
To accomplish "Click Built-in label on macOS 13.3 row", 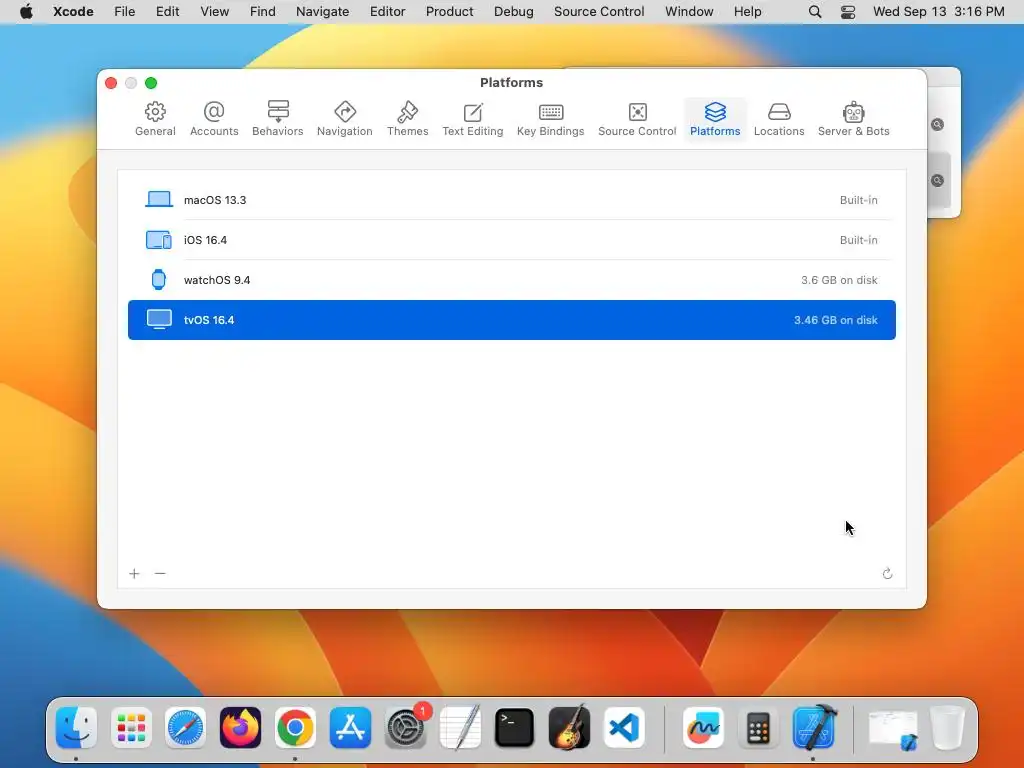I will 858,200.
